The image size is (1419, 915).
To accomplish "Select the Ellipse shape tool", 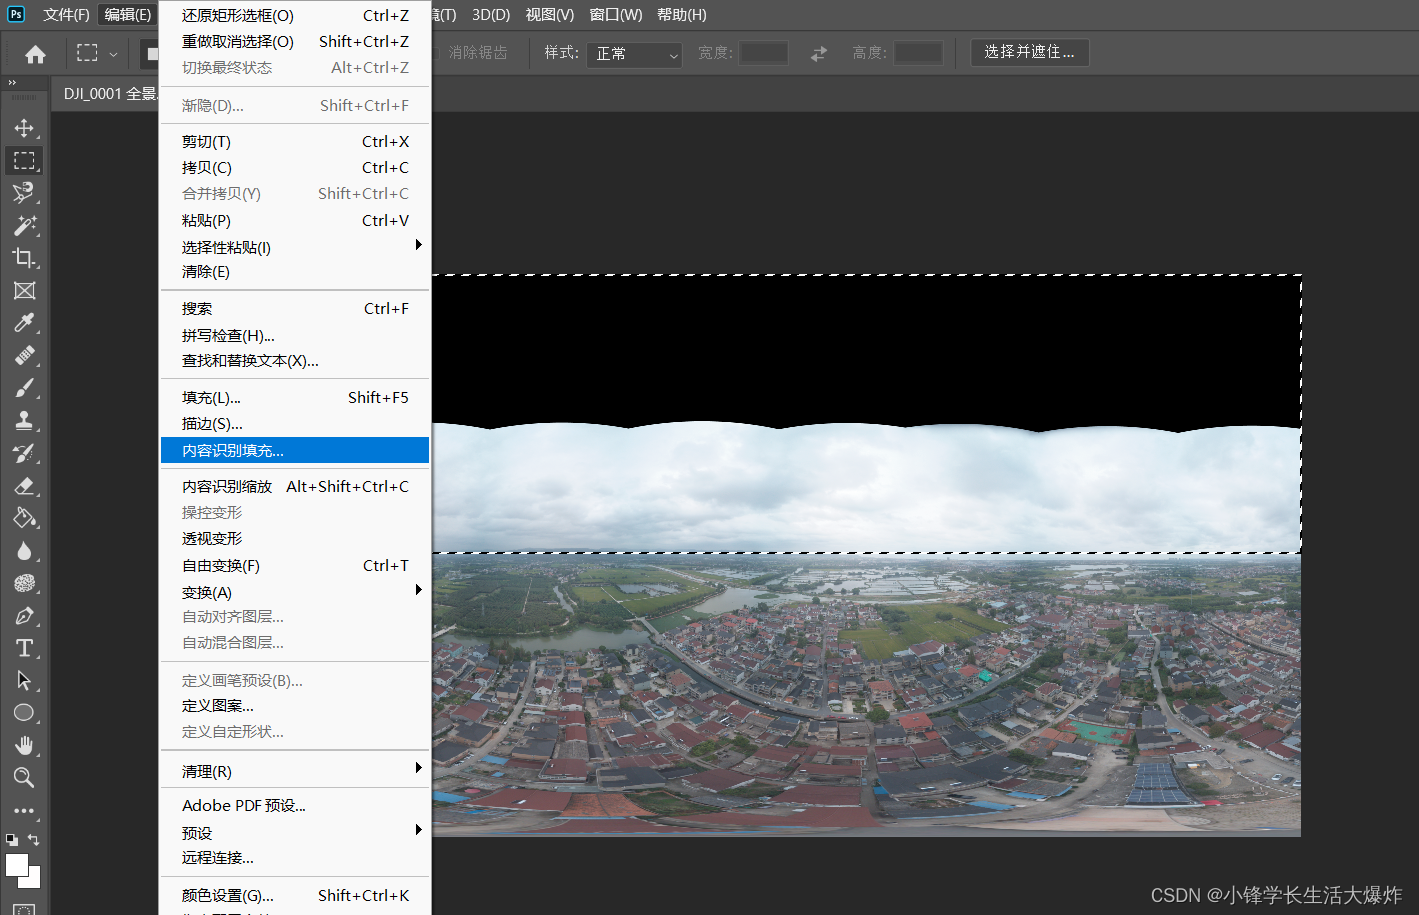I will pyautogui.click(x=24, y=713).
